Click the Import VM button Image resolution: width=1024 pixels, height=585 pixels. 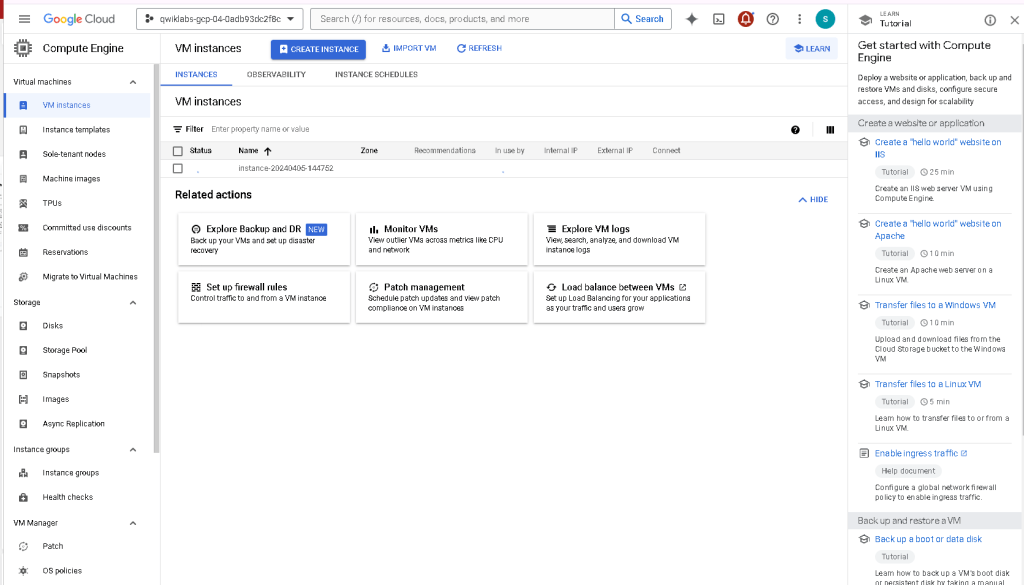[x=409, y=48]
